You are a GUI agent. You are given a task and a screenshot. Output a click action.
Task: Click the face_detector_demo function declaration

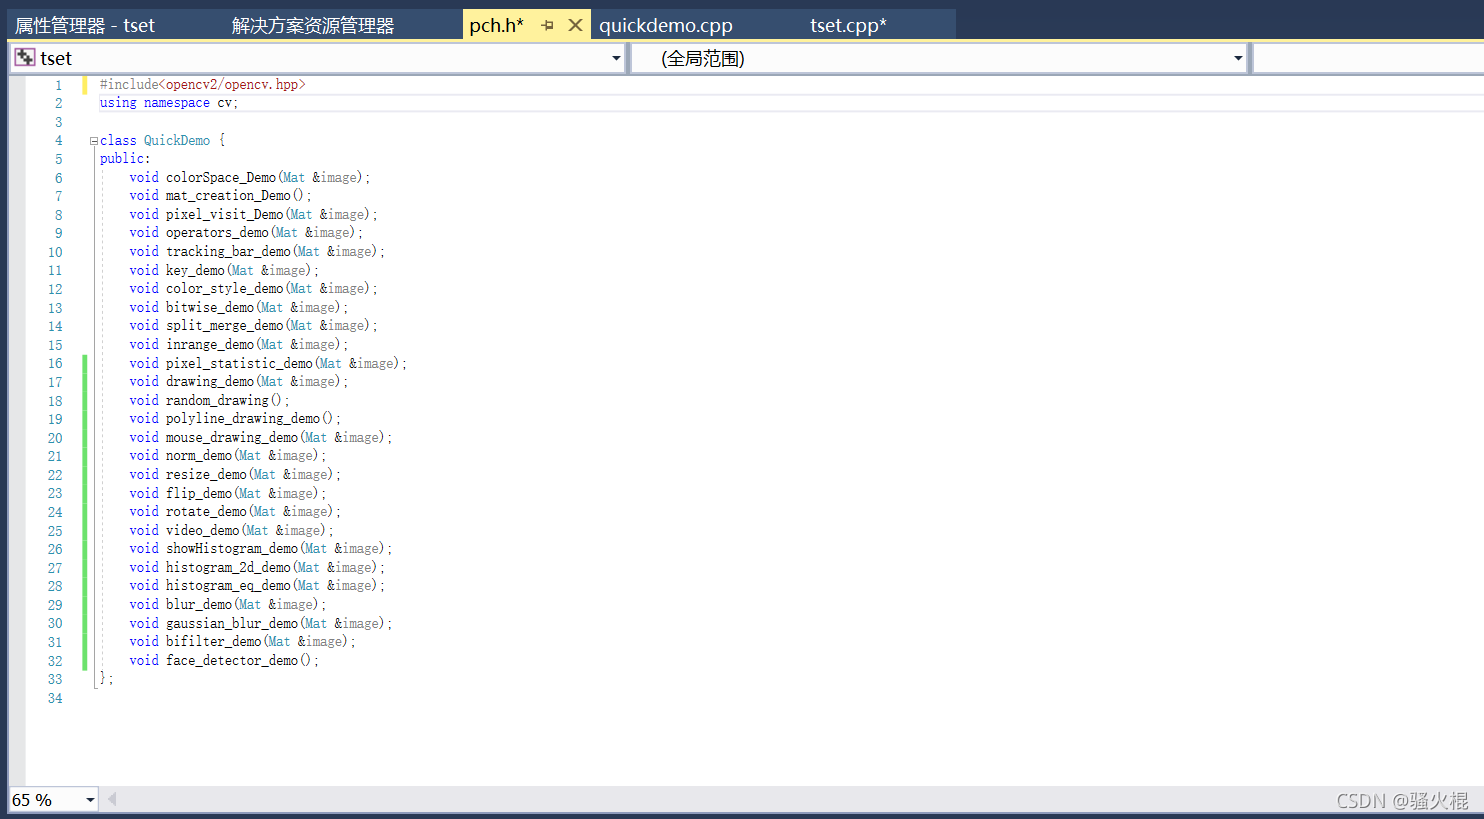click(x=224, y=660)
